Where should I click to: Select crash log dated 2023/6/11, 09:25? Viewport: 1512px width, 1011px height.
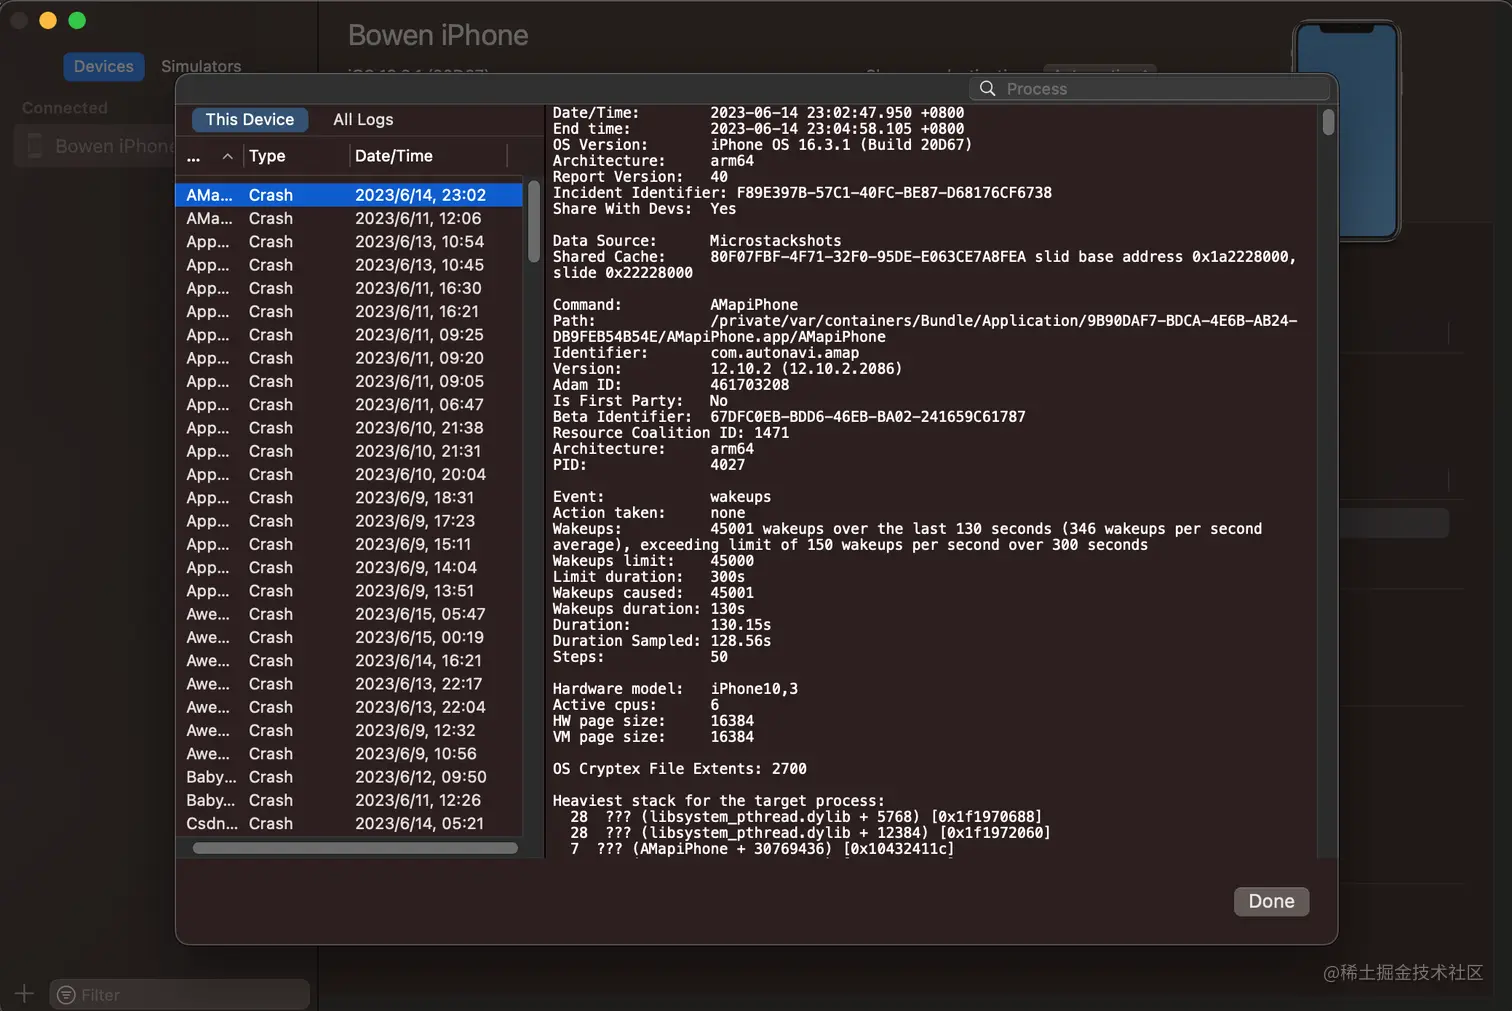click(349, 334)
